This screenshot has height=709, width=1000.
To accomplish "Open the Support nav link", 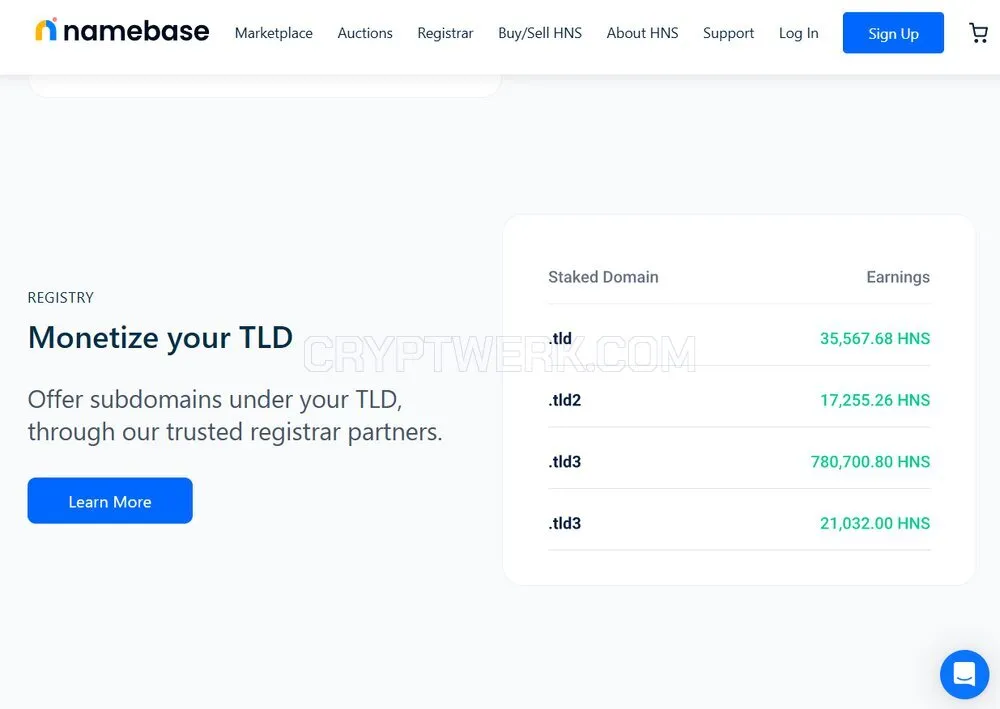I will click(728, 33).
